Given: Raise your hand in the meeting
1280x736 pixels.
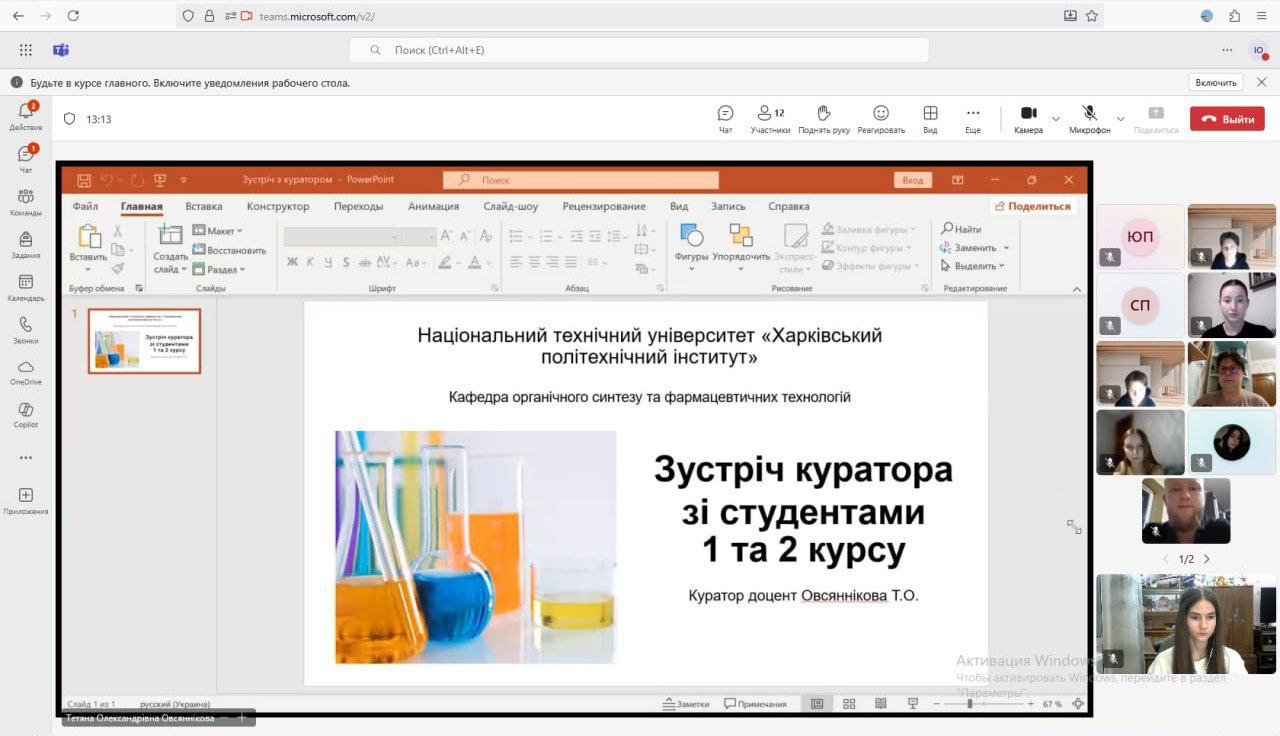Looking at the screenshot, I should (x=824, y=119).
